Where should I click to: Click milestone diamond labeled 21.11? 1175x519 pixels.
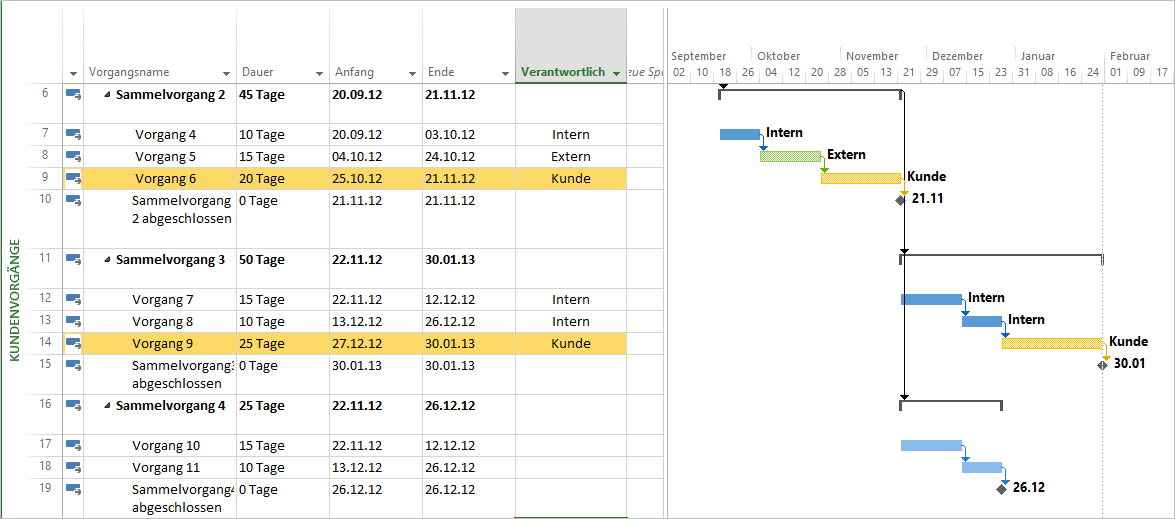pyautogui.click(x=900, y=199)
